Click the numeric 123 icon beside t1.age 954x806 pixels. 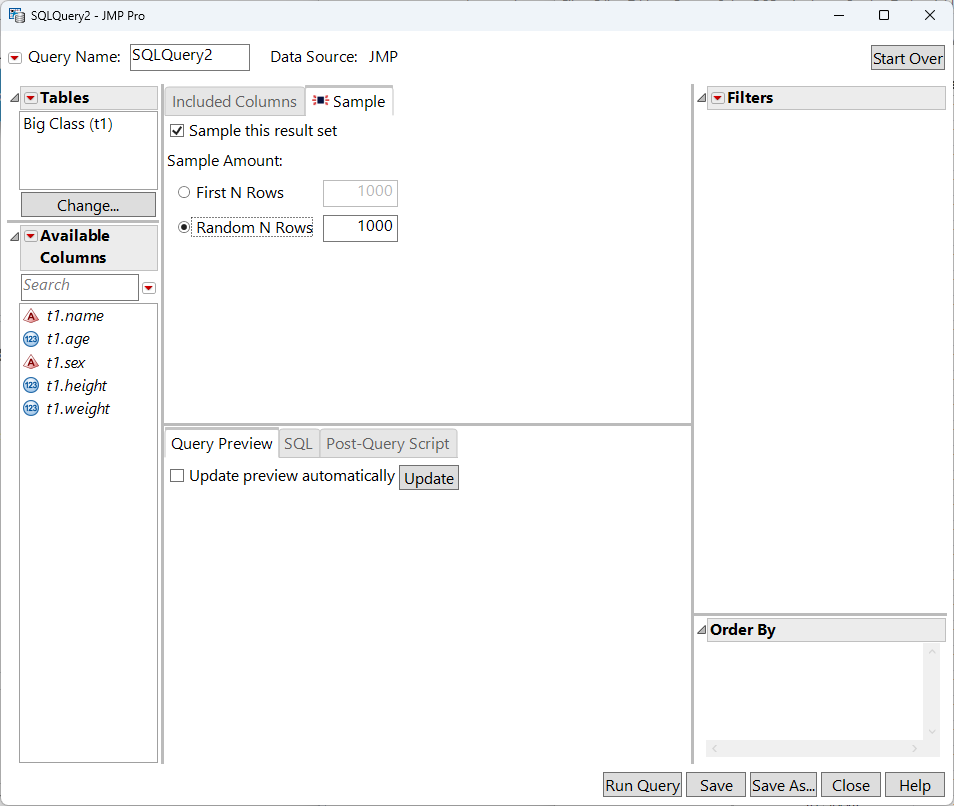pos(31,339)
